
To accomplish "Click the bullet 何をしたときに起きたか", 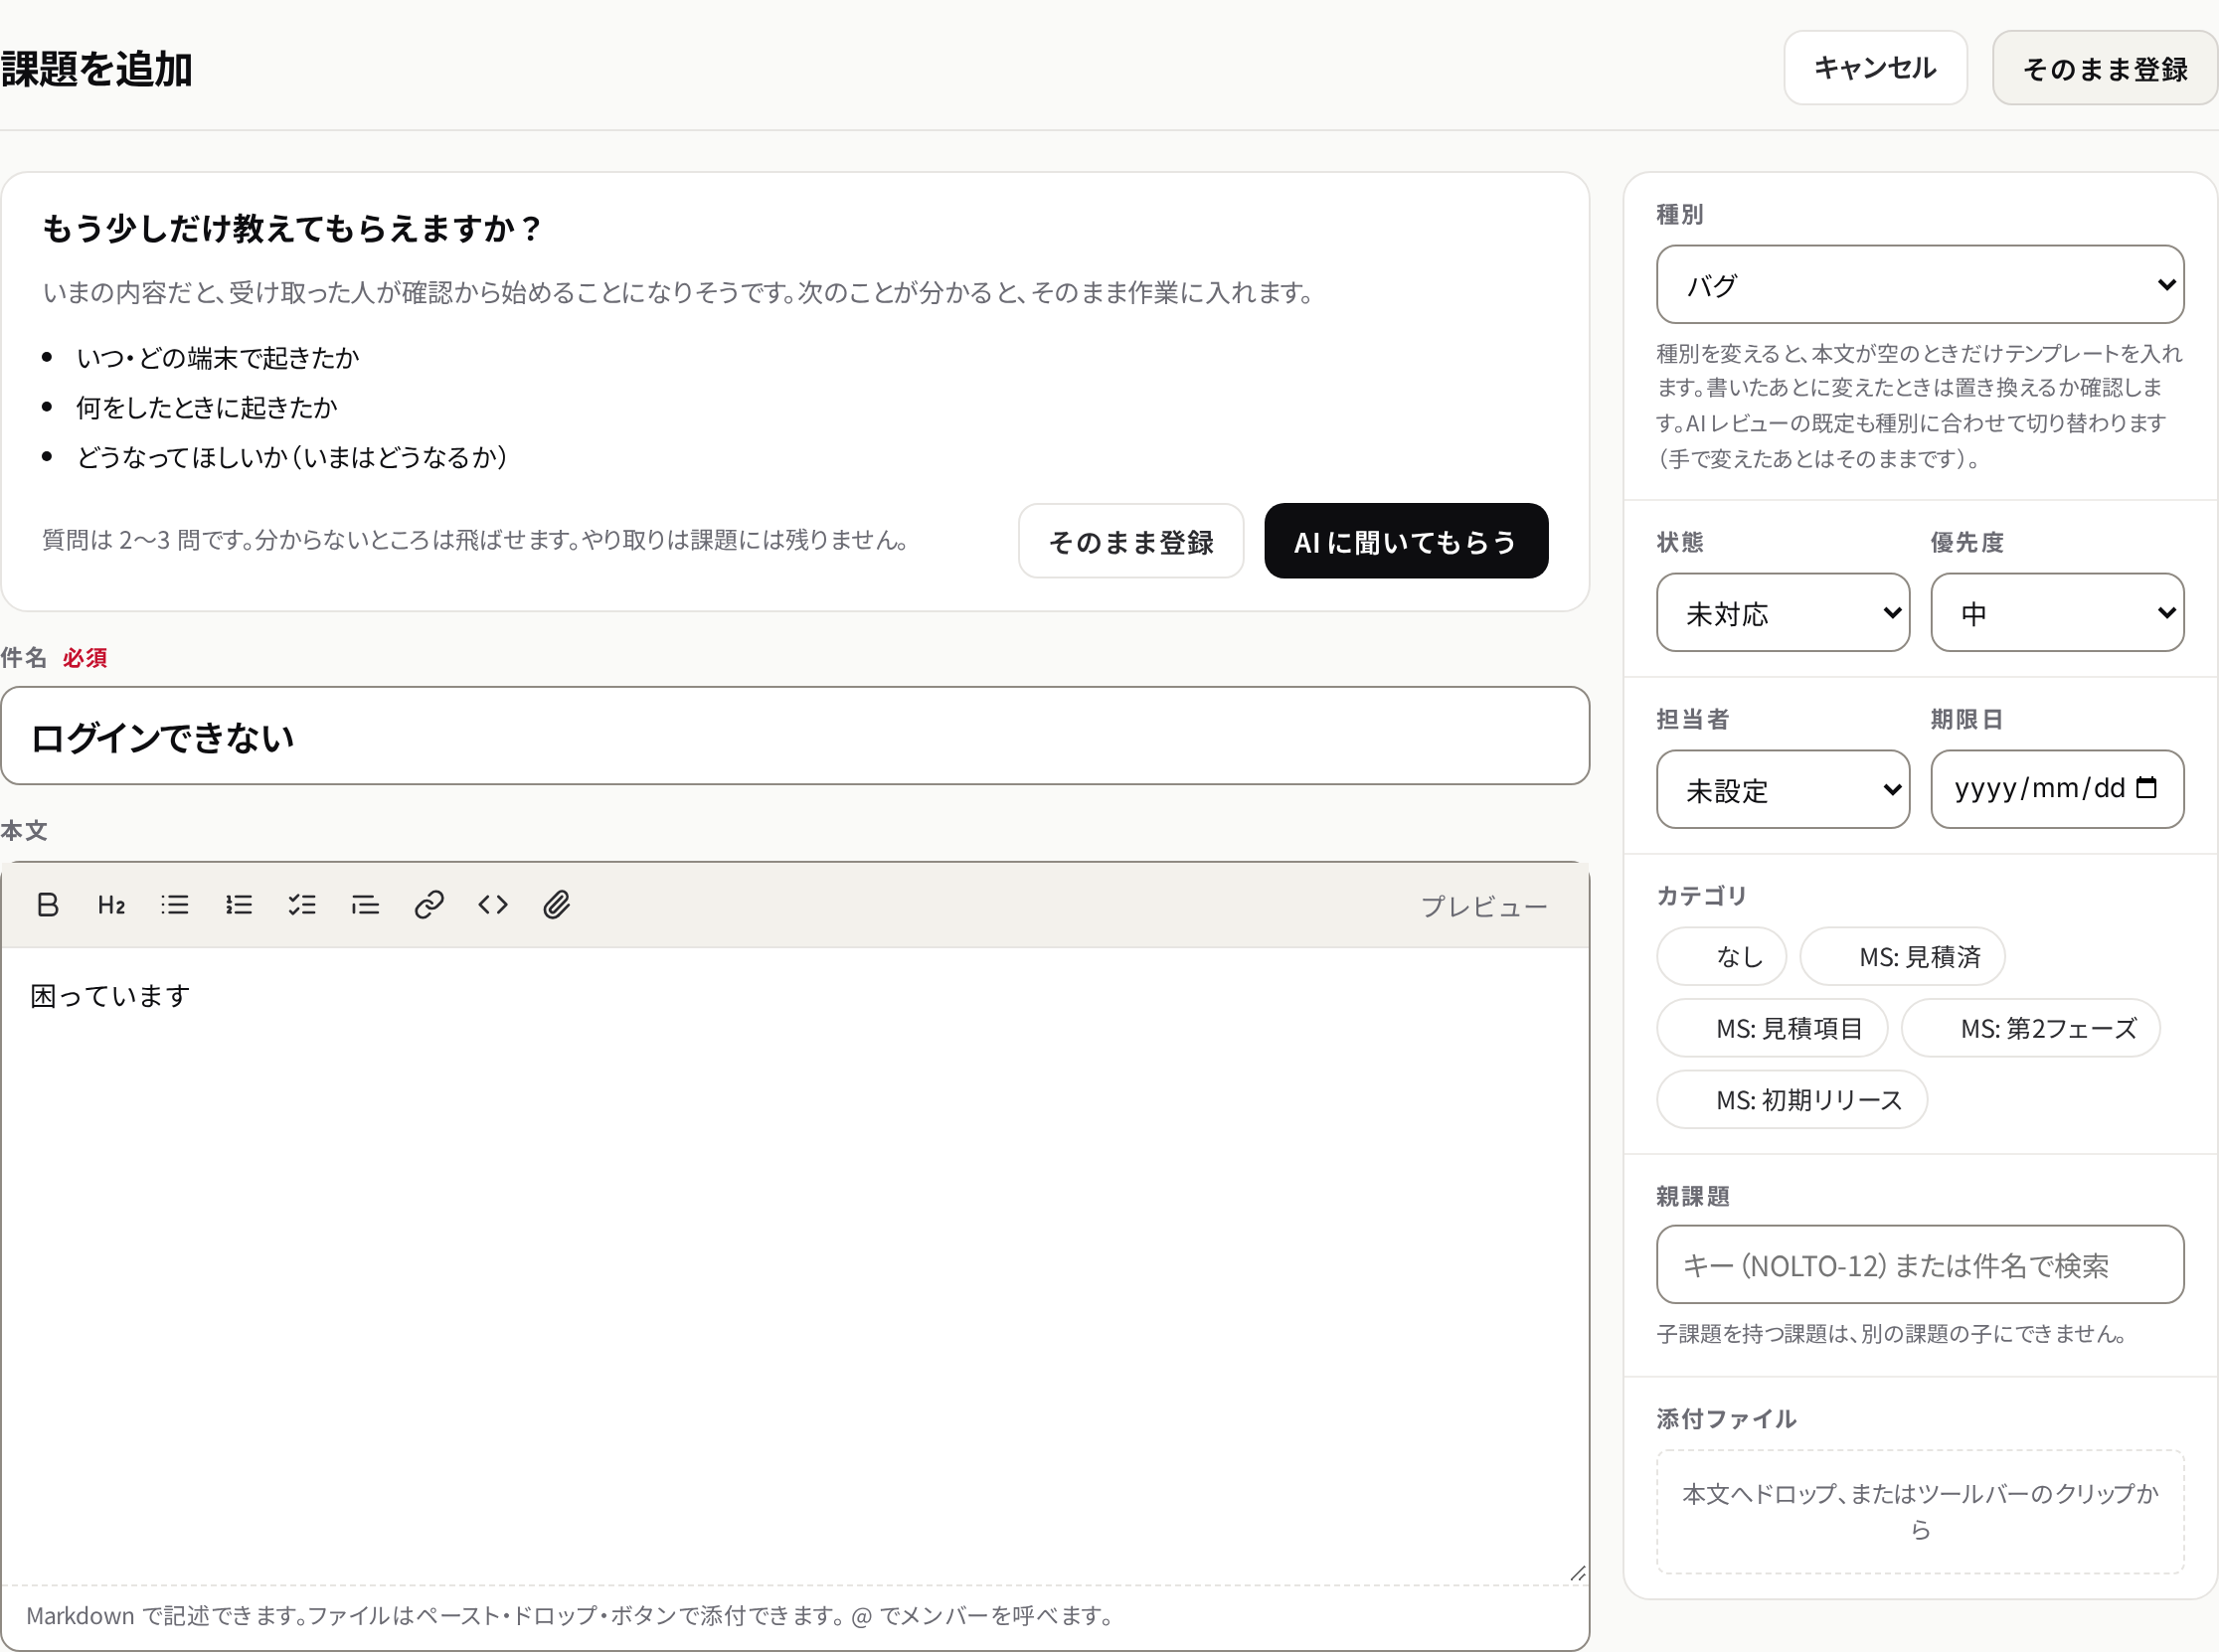I will (207, 407).
